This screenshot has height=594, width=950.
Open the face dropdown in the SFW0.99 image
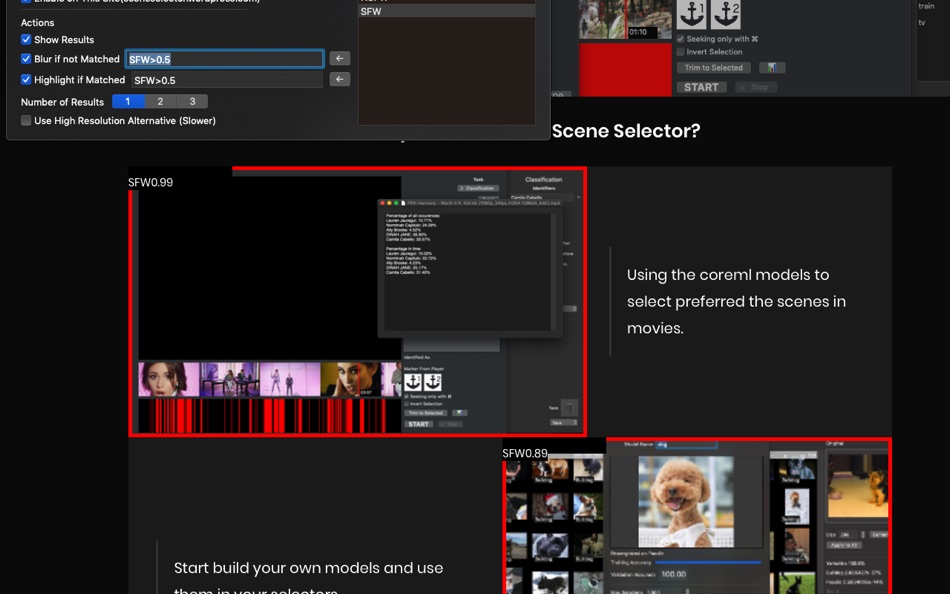(563, 422)
